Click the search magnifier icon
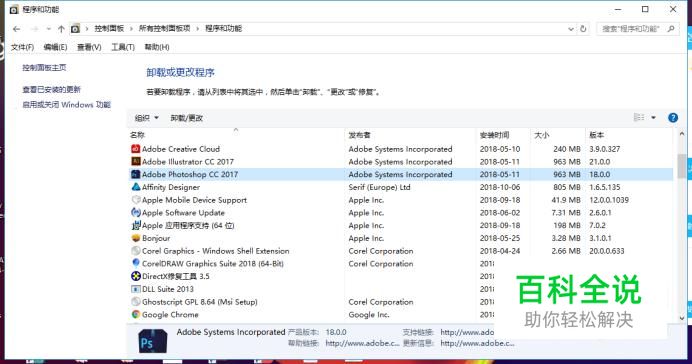Image resolution: width=692 pixels, height=364 pixels. pyautogui.click(x=671, y=29)
